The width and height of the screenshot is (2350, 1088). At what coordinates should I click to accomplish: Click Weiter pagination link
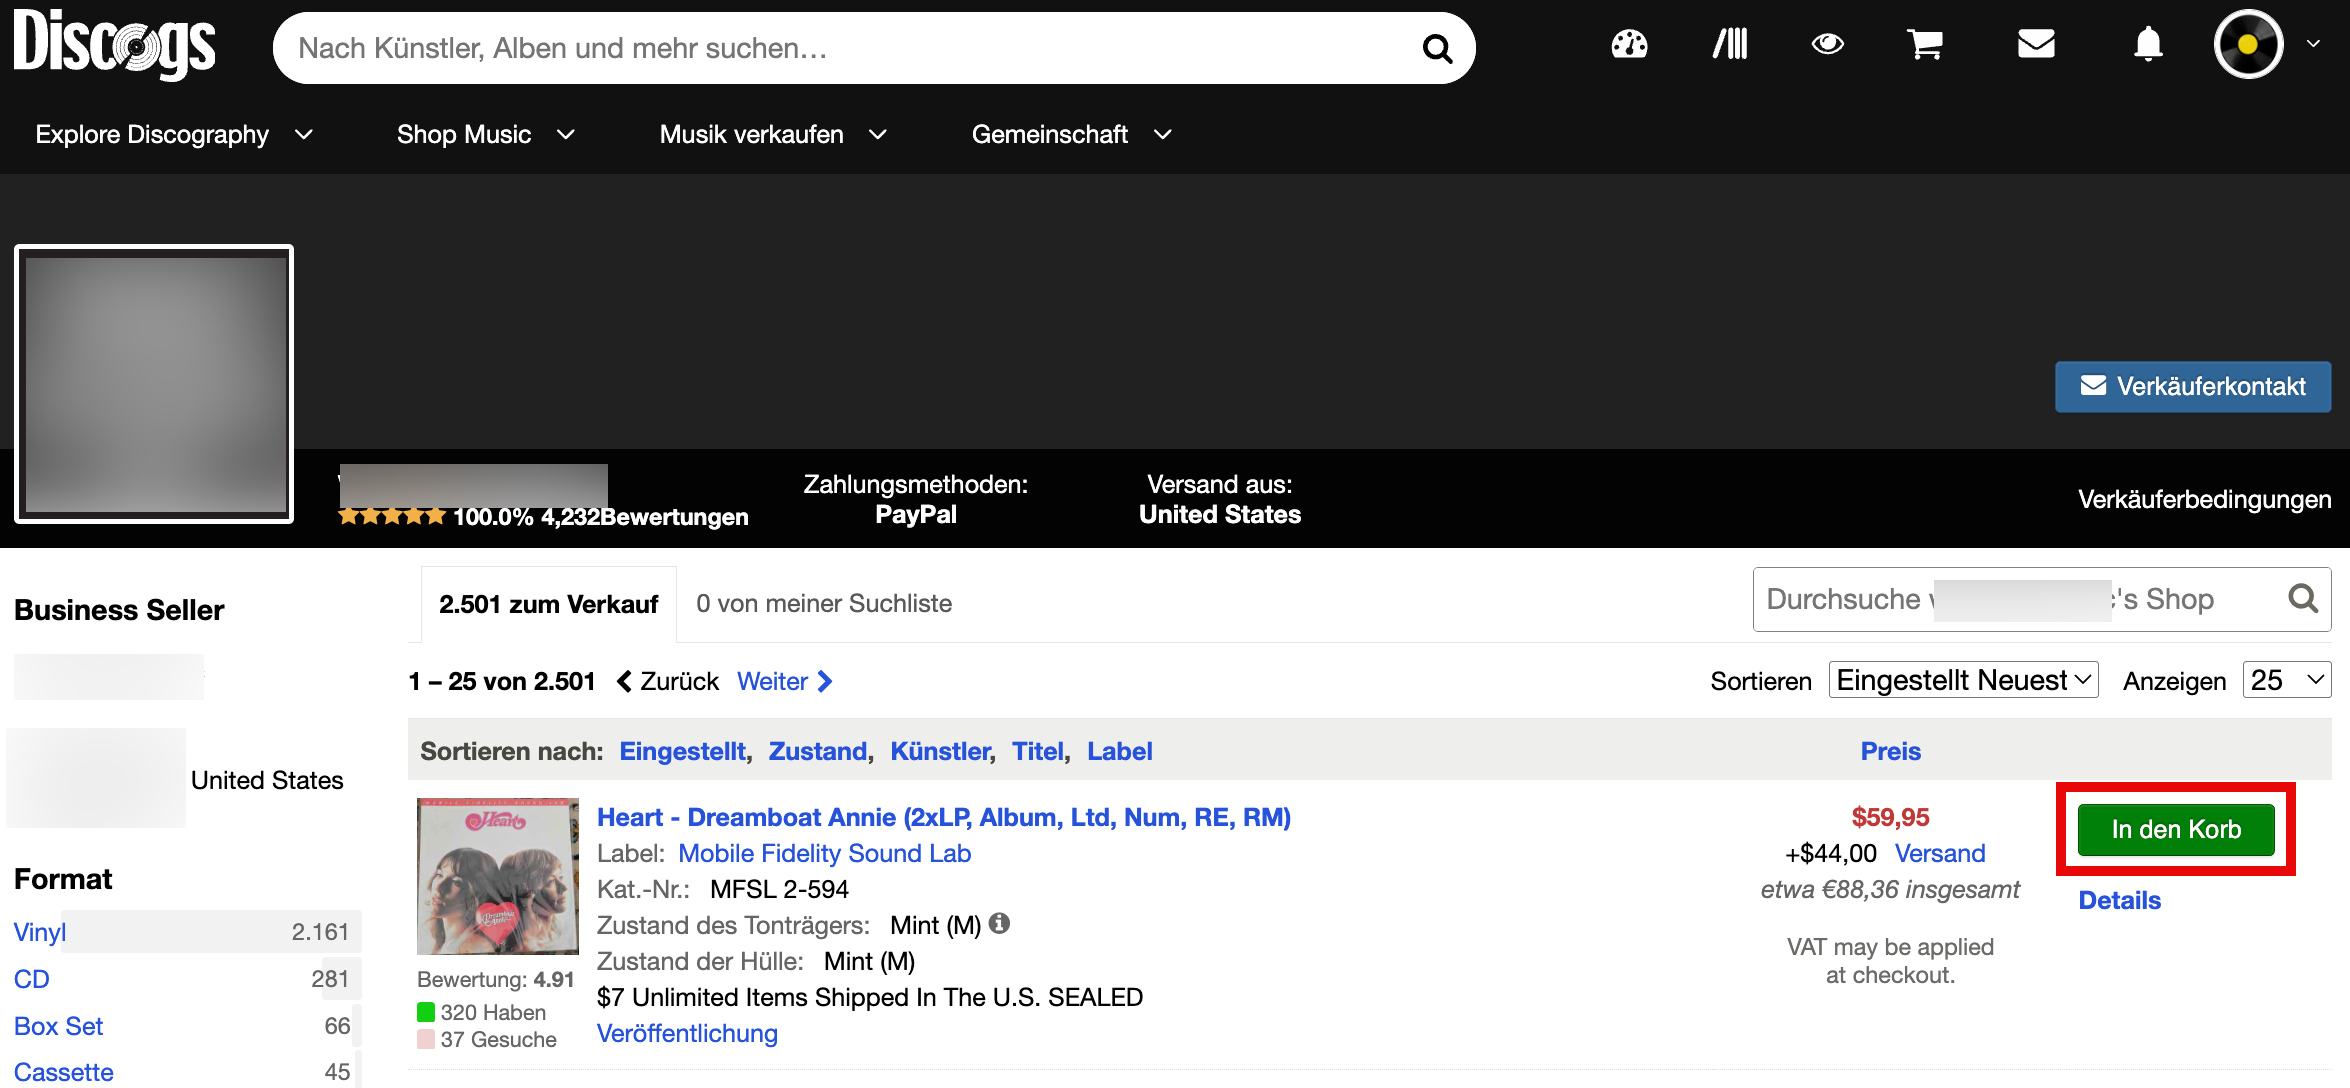pos(785,681)
